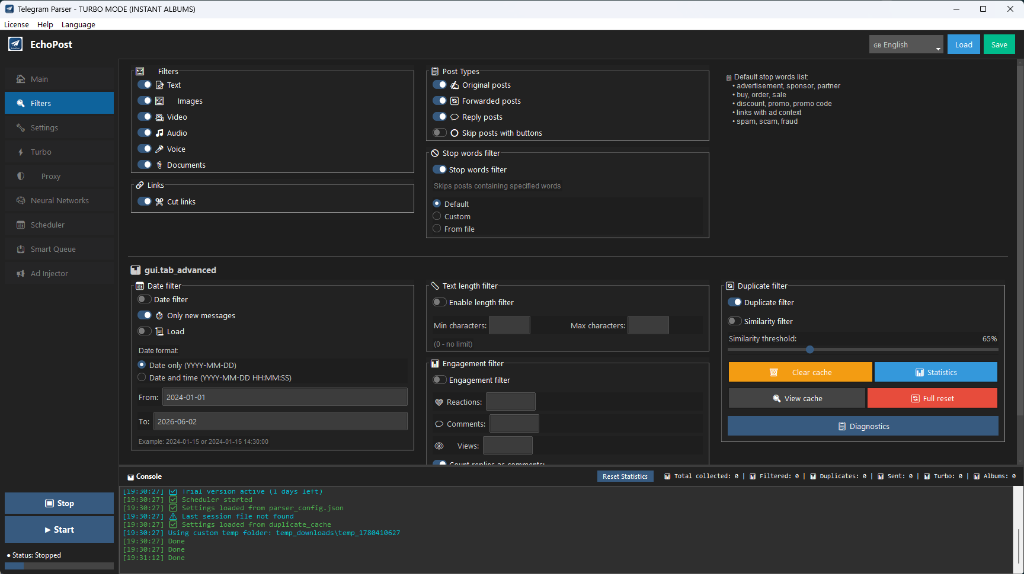
Task: Click the Min characters input field
Action: point(509,325)
